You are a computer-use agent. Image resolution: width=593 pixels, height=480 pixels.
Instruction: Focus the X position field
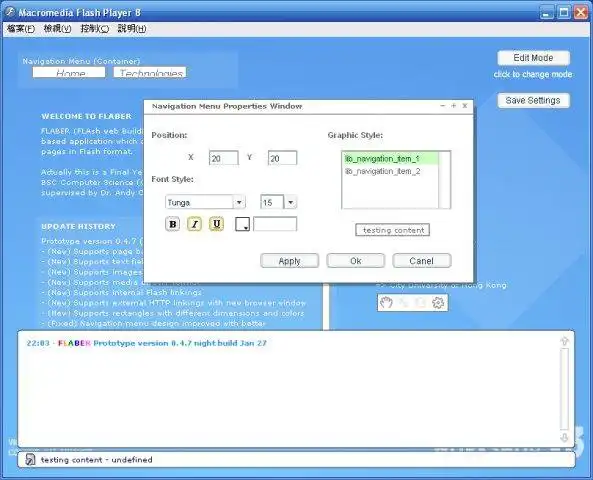click(224, 158)
